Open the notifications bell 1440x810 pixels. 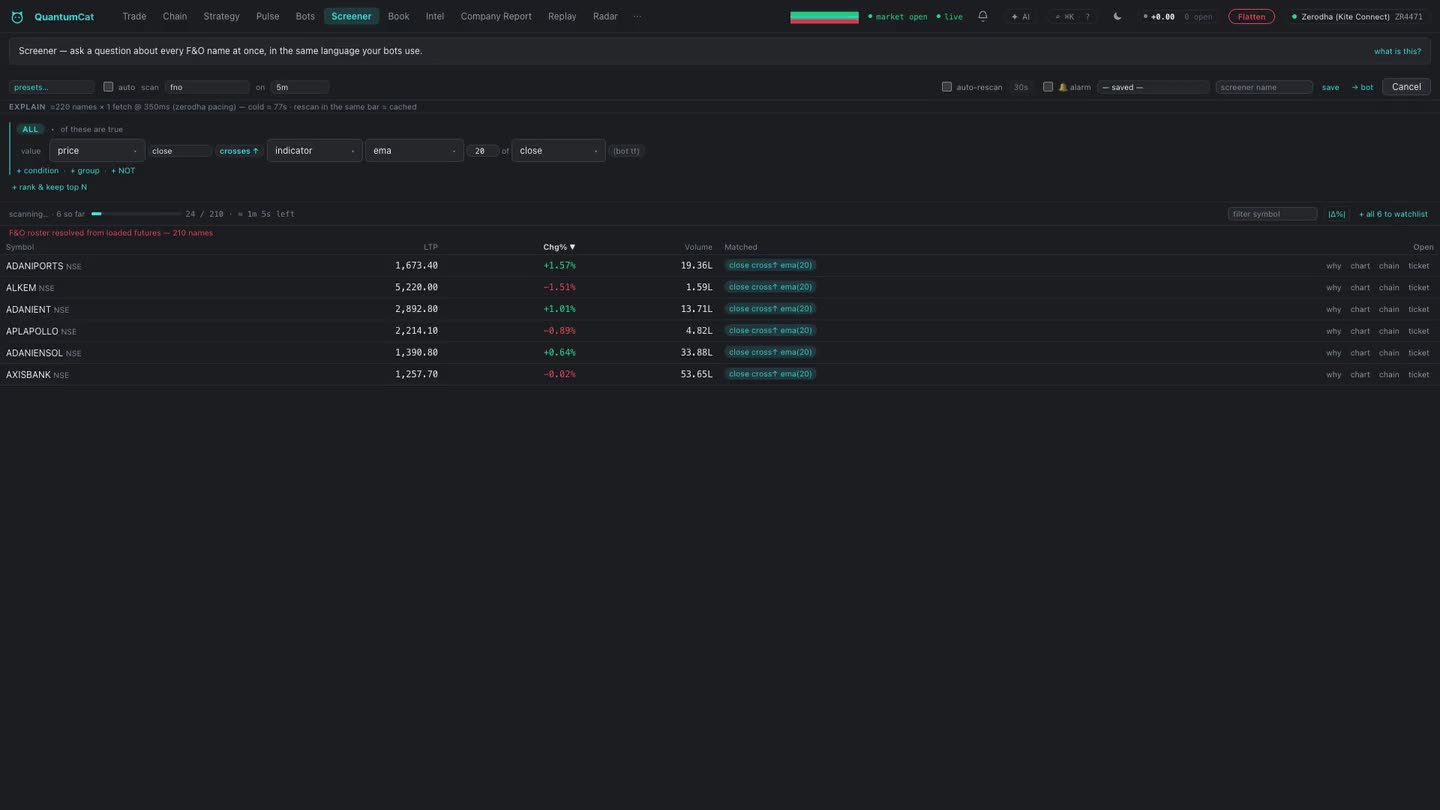click(983, 16)
